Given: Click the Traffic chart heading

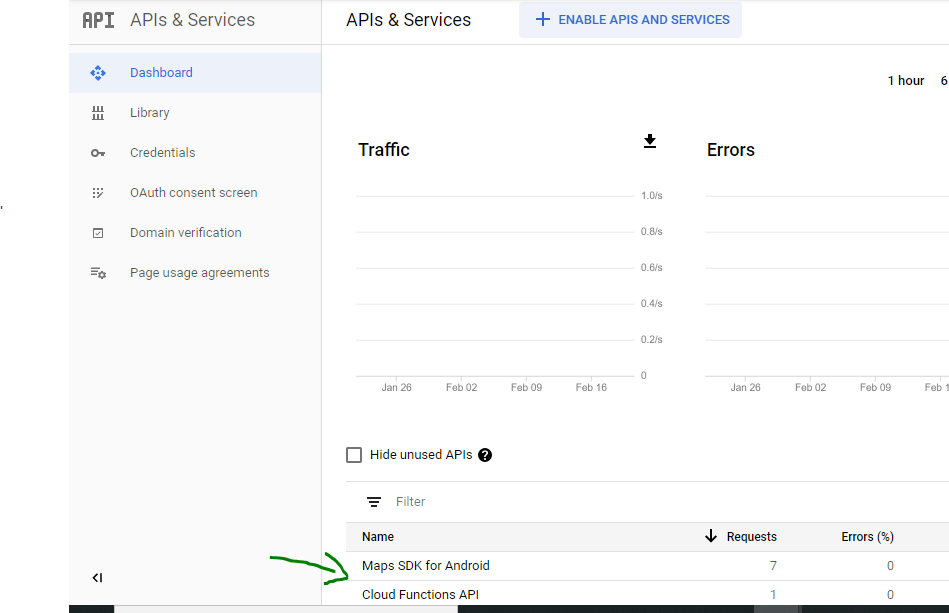Looking at the screenshot, I should 384,150.
